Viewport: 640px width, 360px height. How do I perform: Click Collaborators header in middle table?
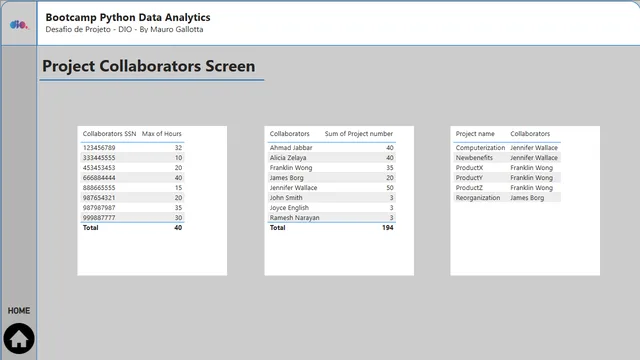coord(289,134)
